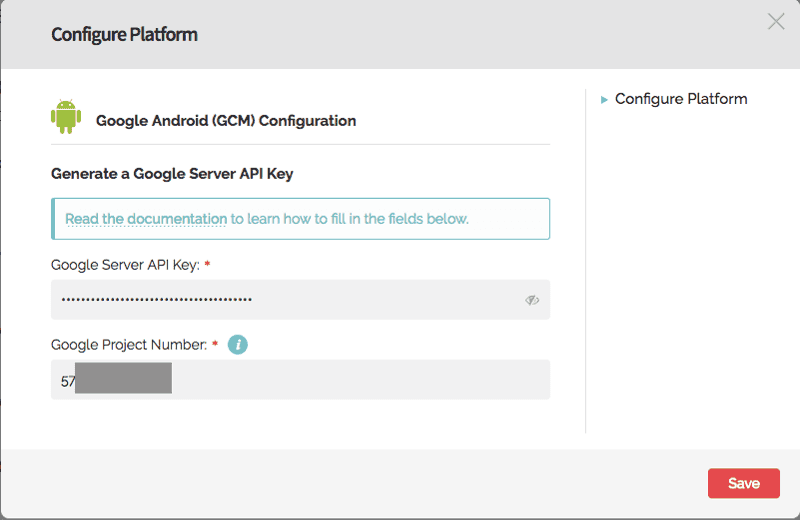This screenshot has height=520, width=800.
Task: Open the Read the documentation link
Action: tap(146, 219)
